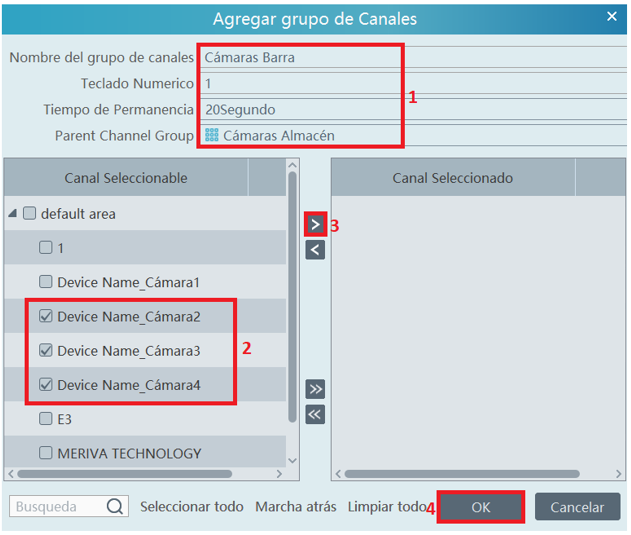Close the Agregar grupo de Canales dialog

612,17
